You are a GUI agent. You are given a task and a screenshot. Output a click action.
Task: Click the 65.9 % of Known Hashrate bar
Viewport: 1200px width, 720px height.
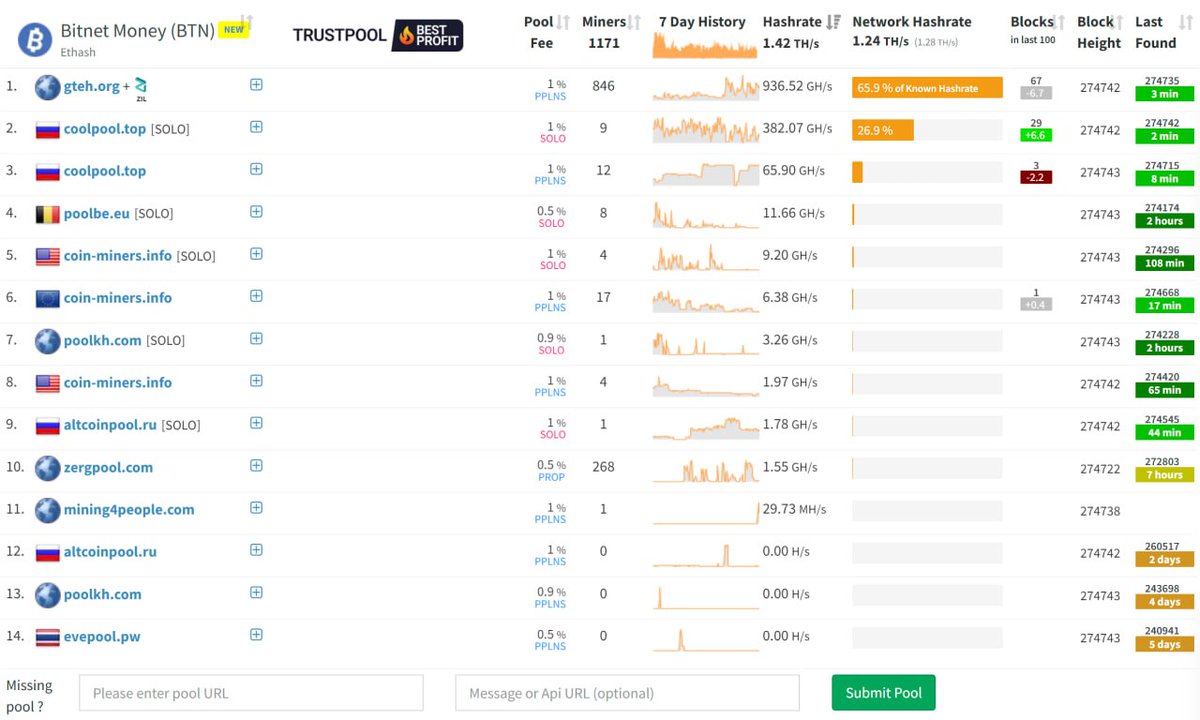pos(927,88)
